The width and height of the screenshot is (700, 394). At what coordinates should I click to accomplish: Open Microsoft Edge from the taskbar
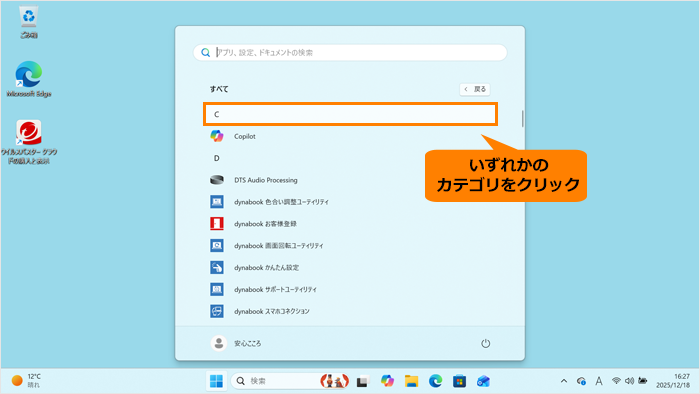435,381
